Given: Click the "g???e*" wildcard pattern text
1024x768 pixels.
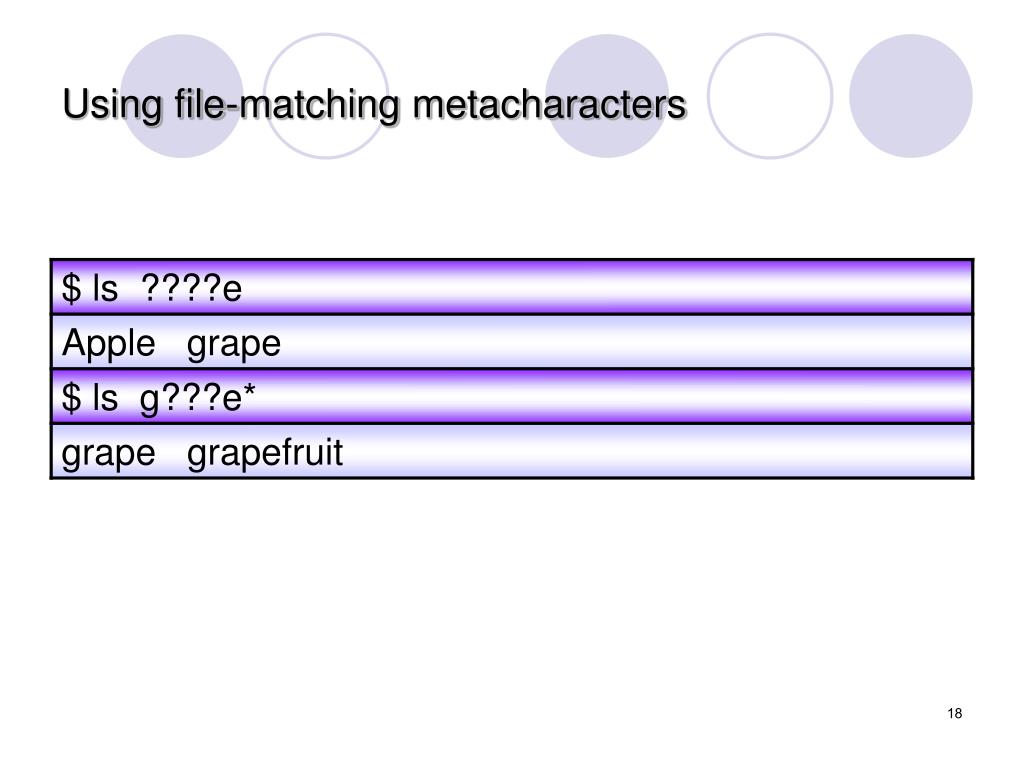Looking at the screenshot, I should (197, 398).
